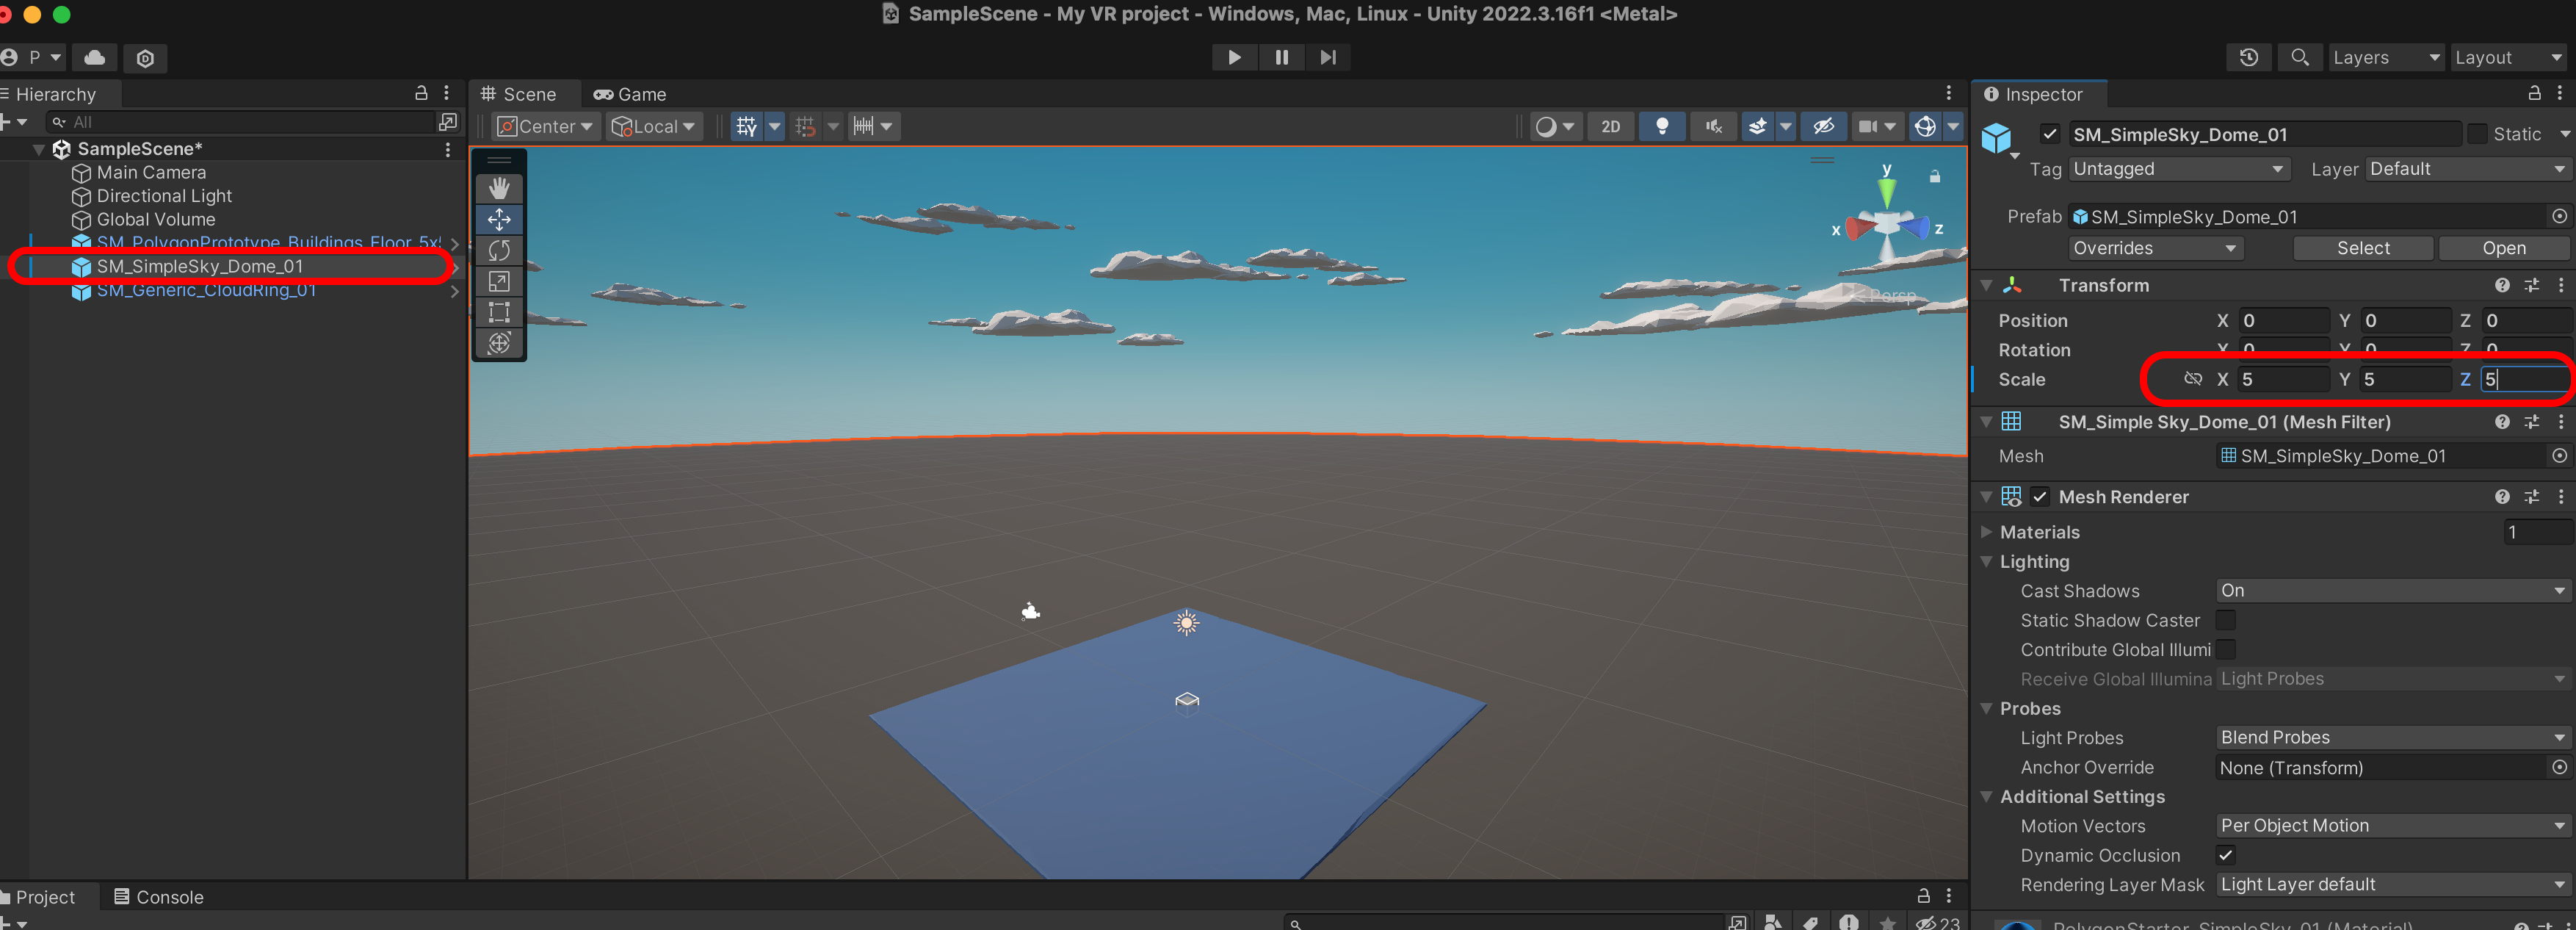
Task: Select Directional Light in Hierarchy
Action: (164, 196)
